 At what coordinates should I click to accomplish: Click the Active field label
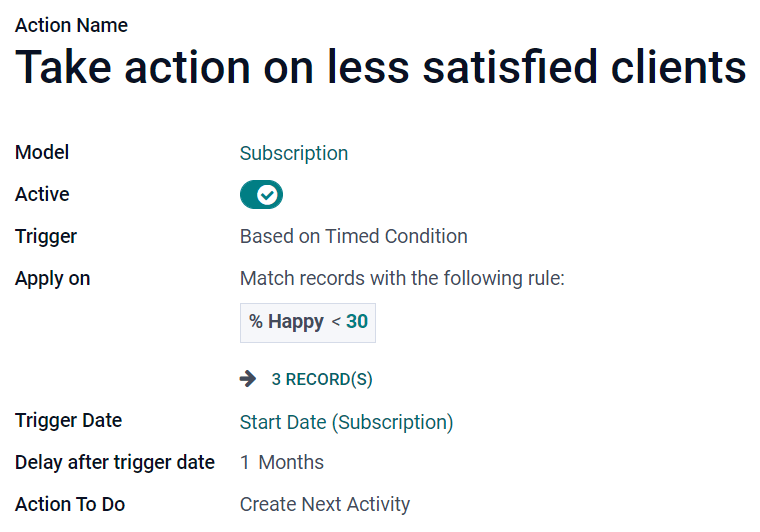(42, 195)
